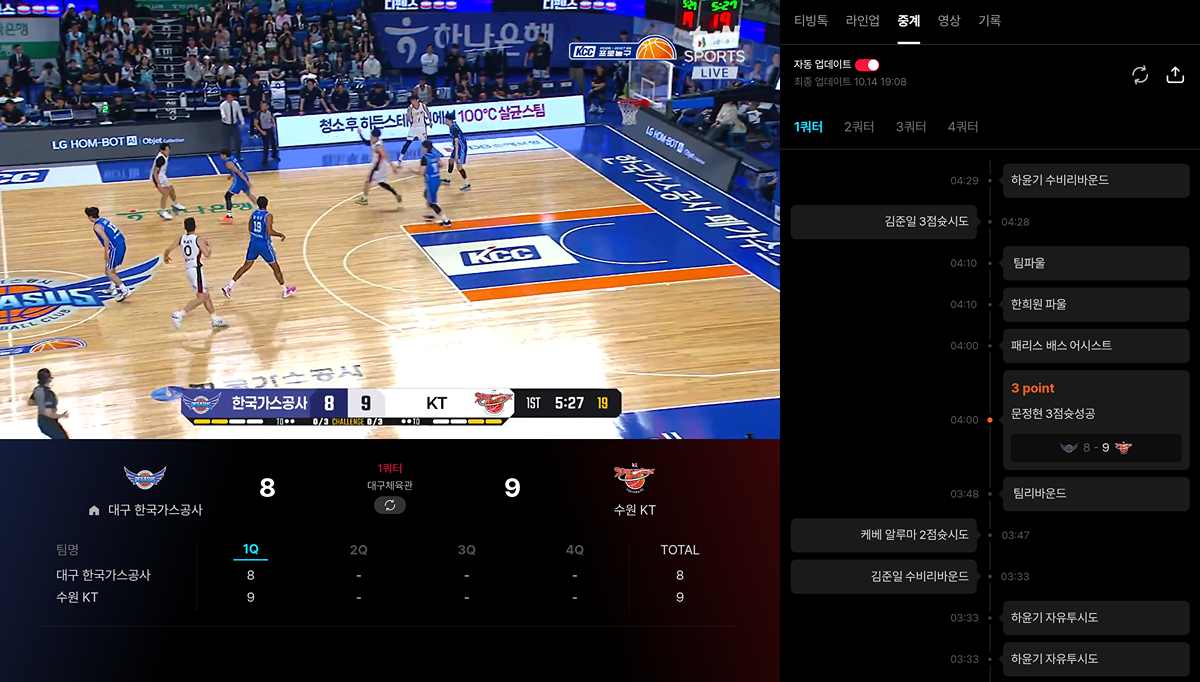Select the 팀리바운드 play entry
1200x682 pixels.
tap(1095, 494)
